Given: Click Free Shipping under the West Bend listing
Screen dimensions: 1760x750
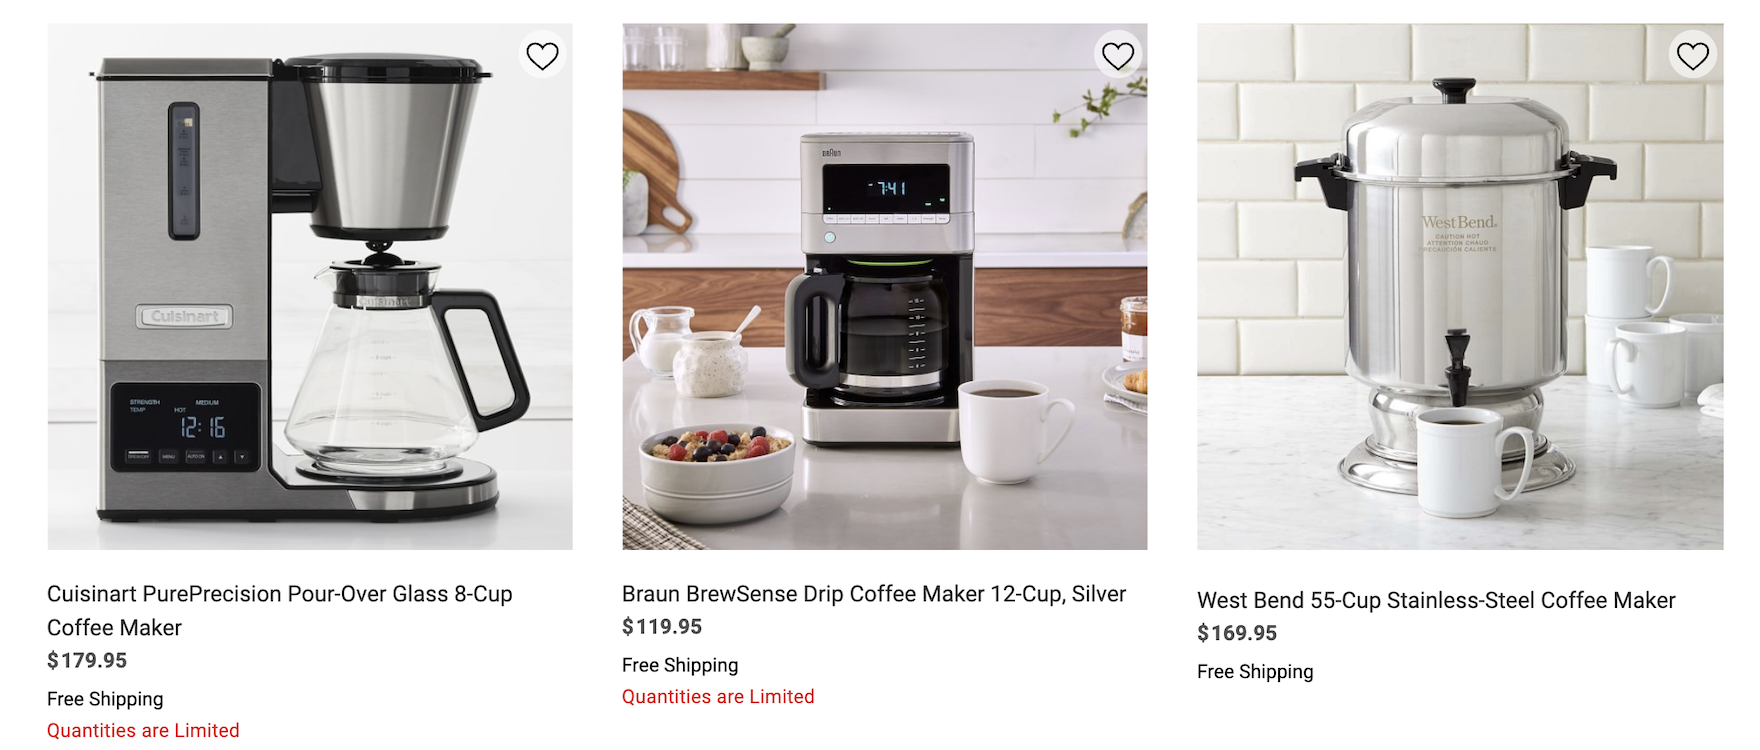Looking at the screenshot, I should pos(1255,672).
